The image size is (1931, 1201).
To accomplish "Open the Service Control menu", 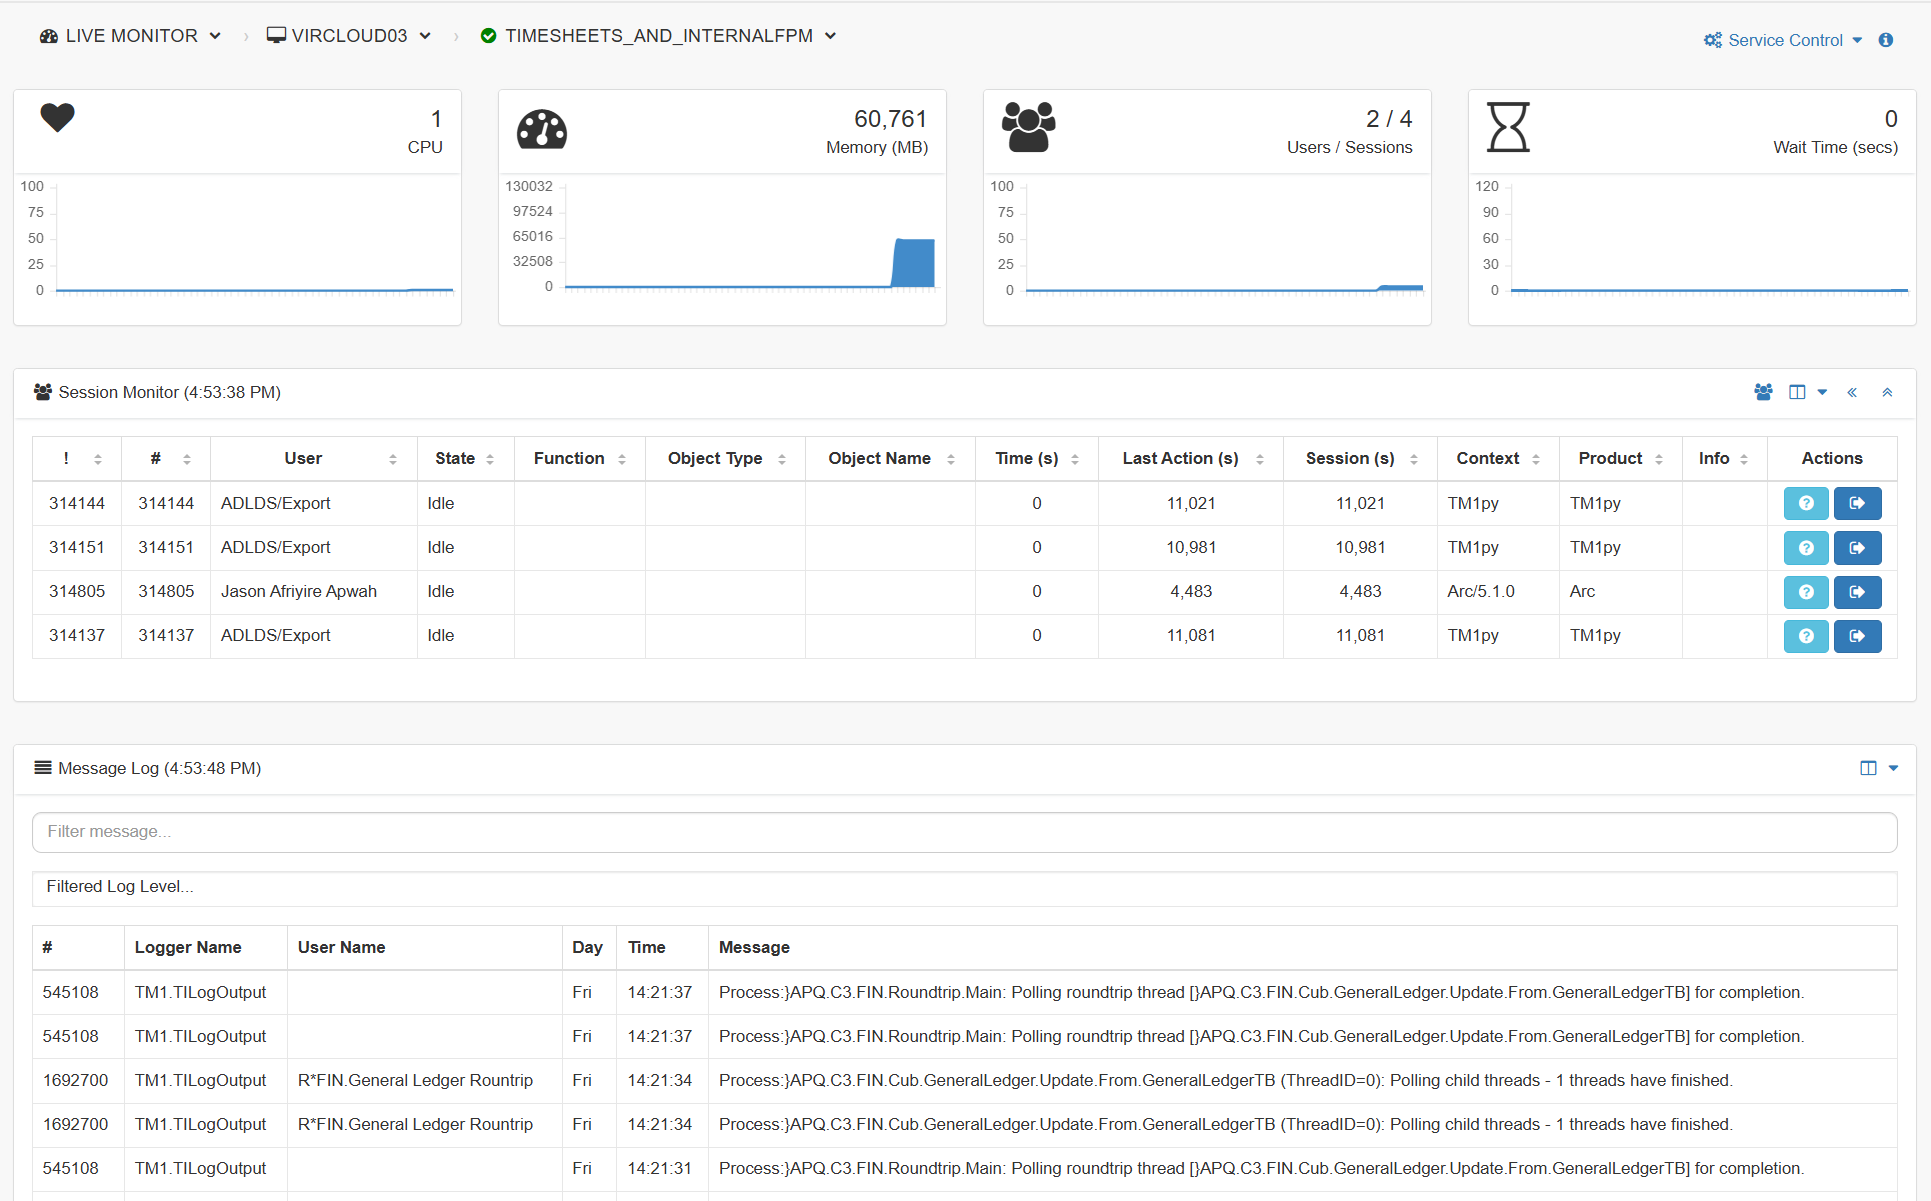I will 1783,40.
